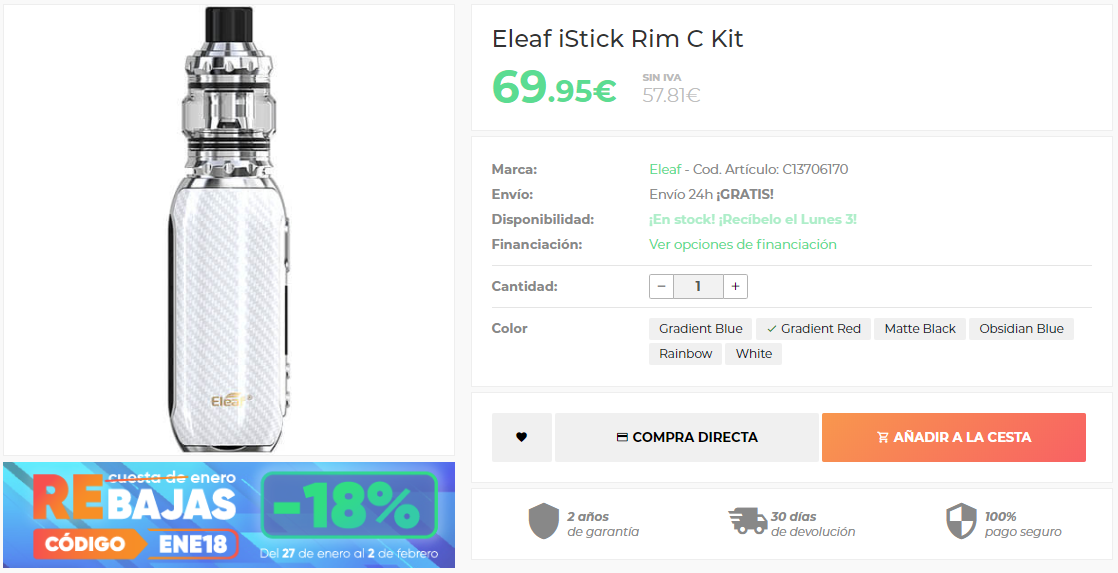Click the minus quantity button

coord(661,286)
